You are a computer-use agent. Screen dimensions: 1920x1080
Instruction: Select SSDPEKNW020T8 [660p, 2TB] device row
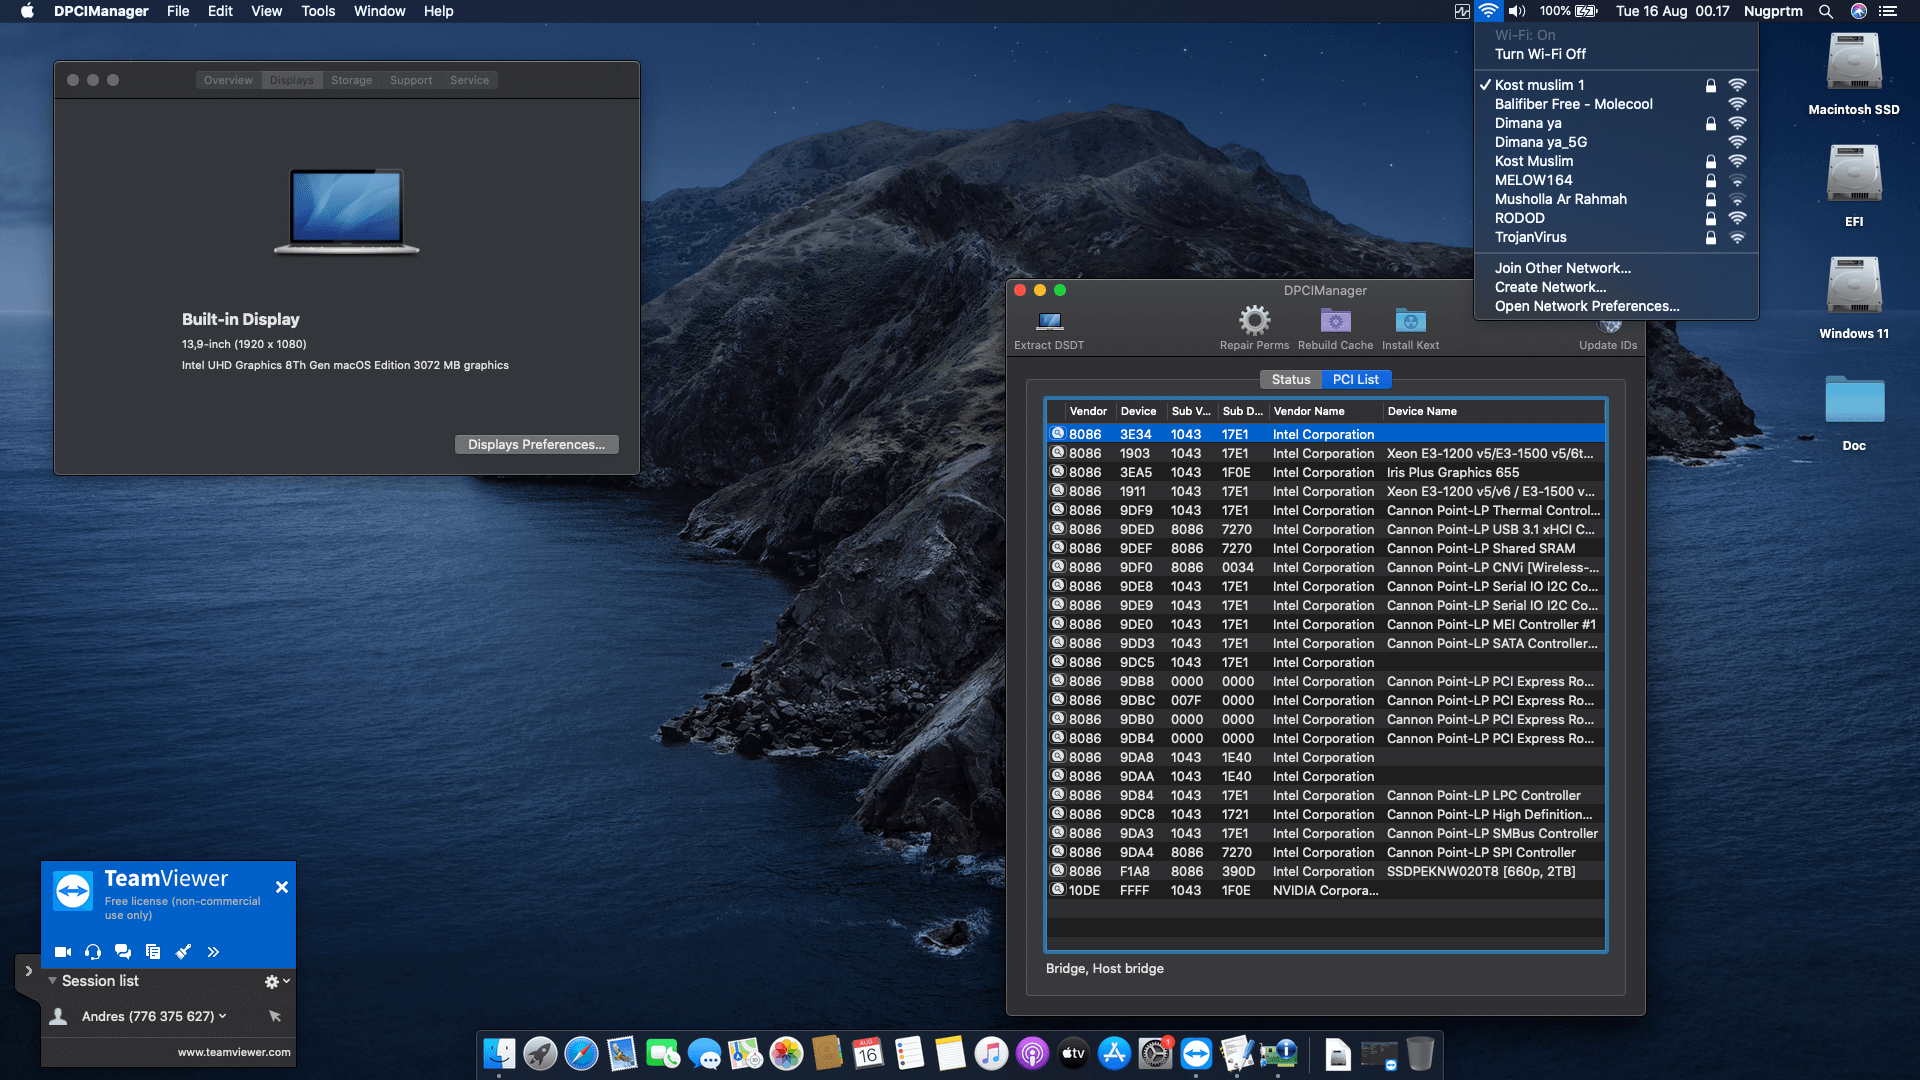[x=1326, y=871]
